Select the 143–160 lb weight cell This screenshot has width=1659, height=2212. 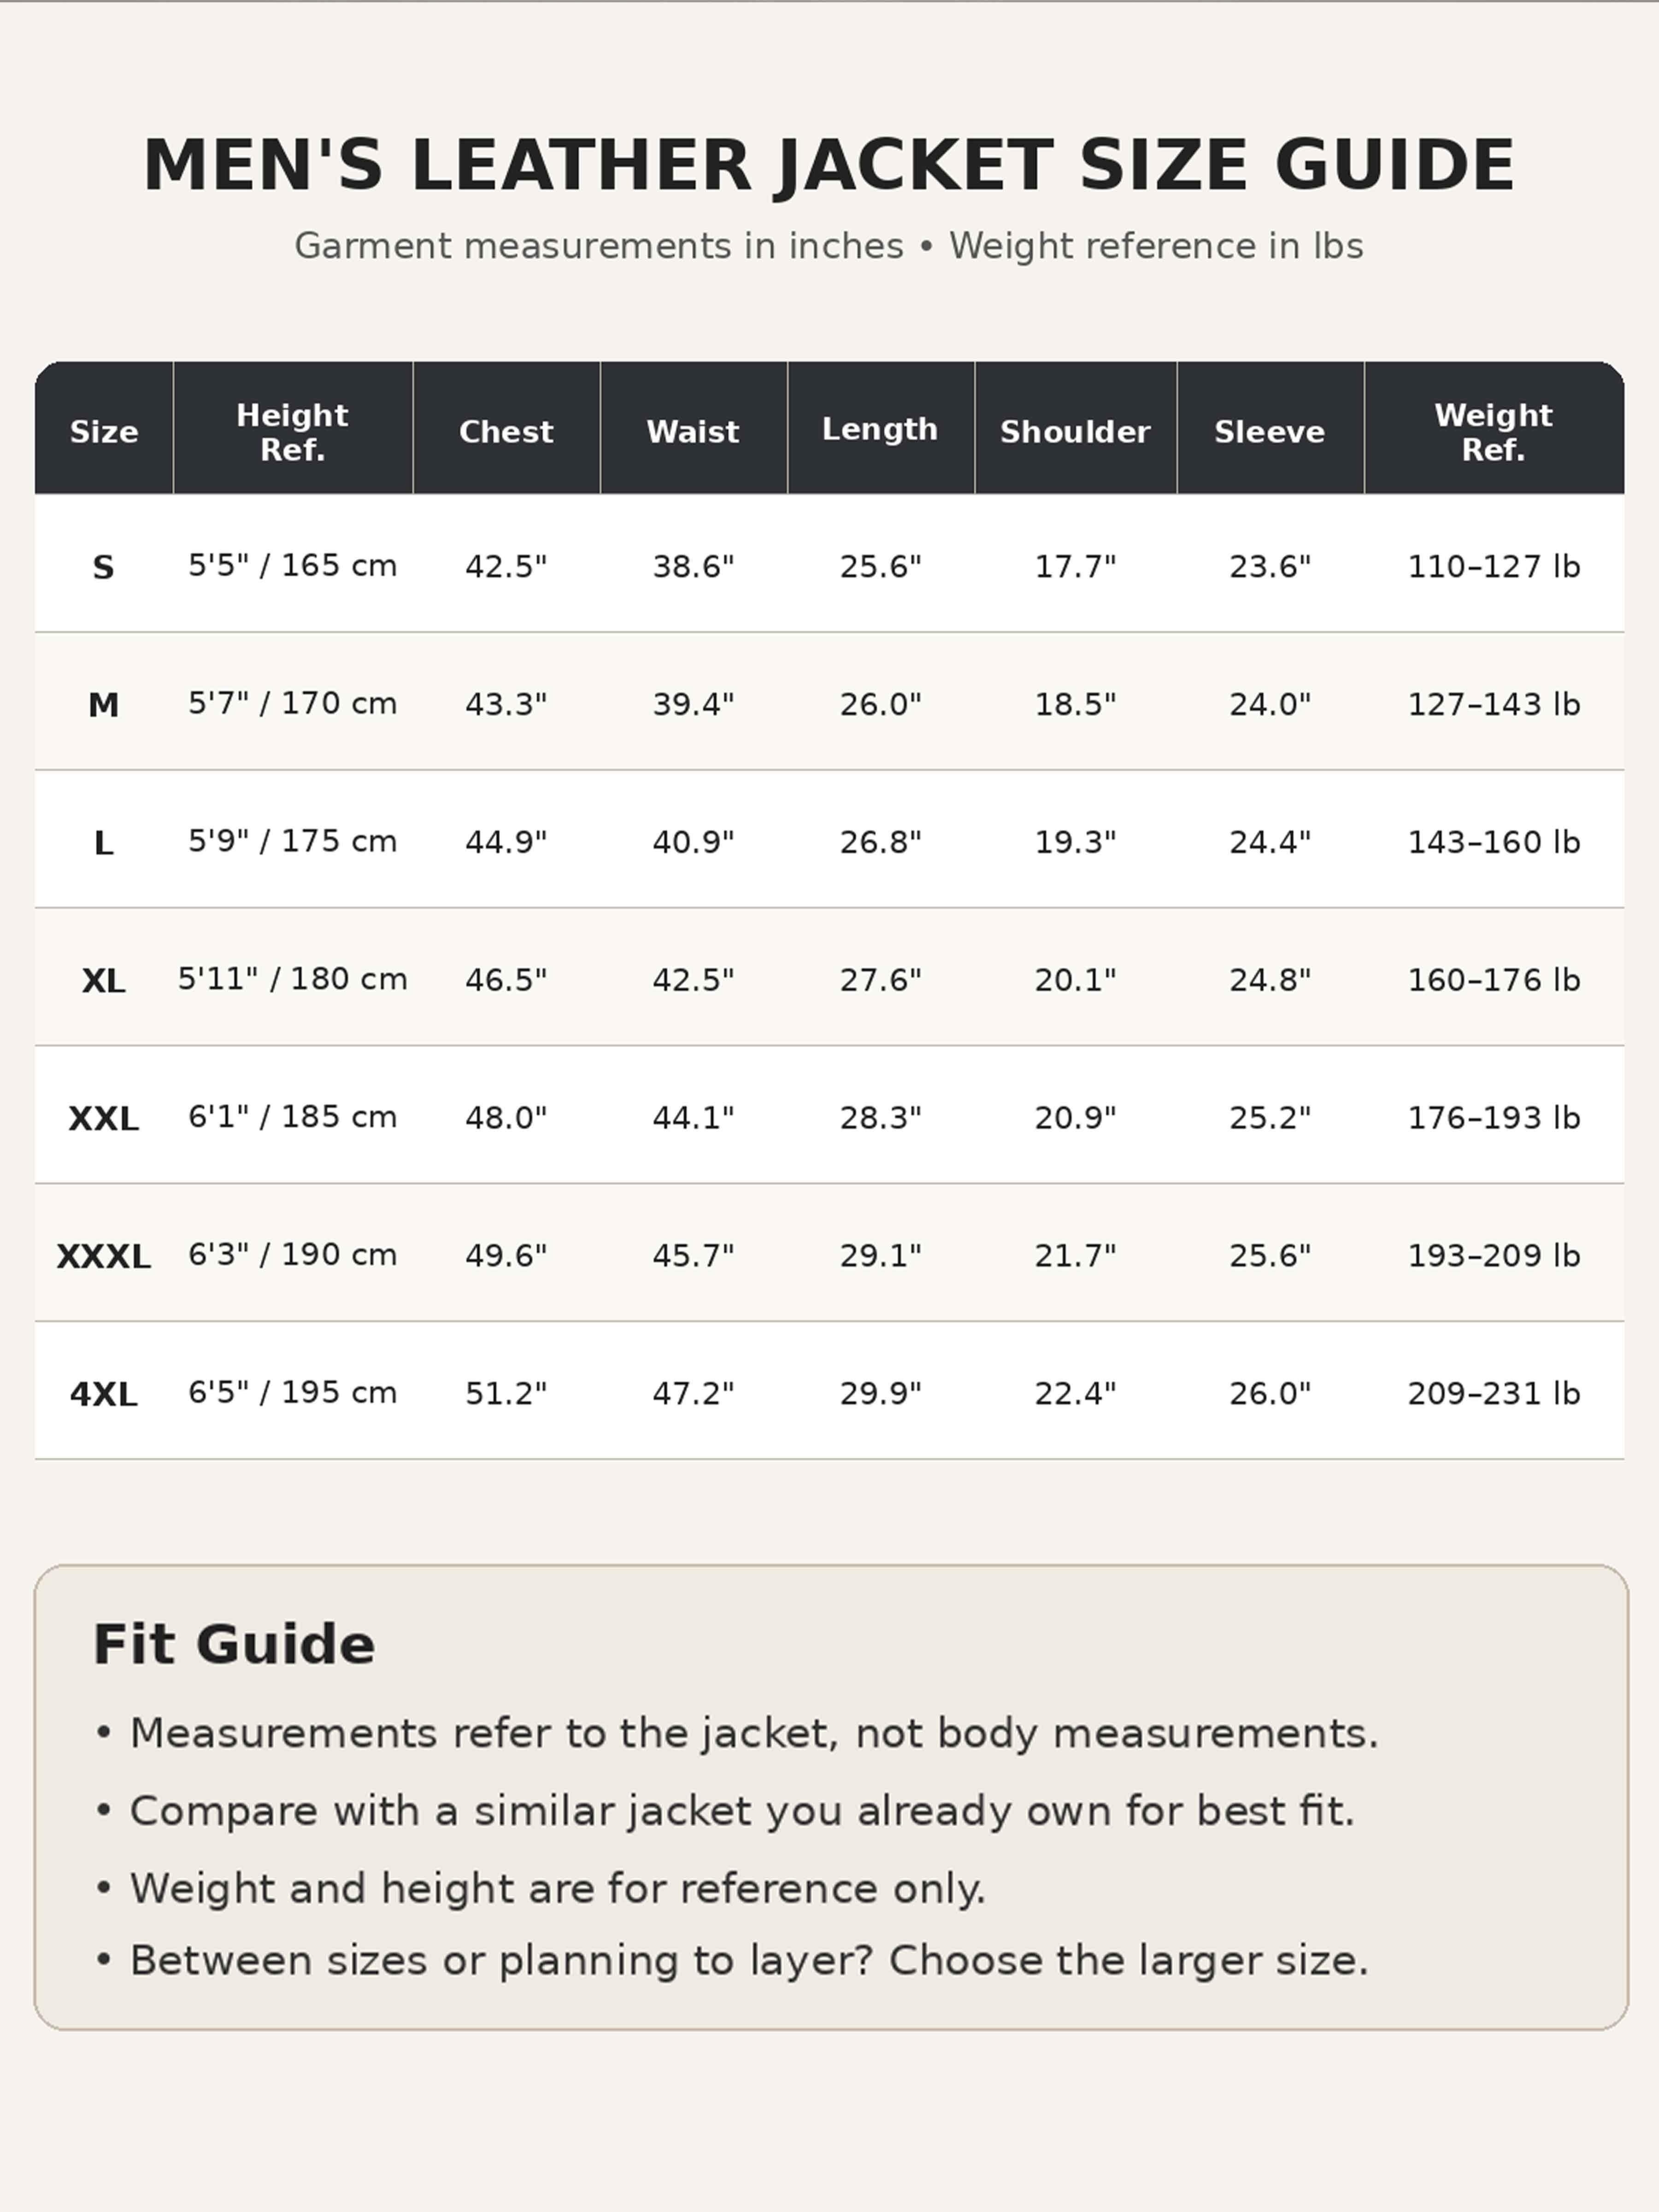tap(1494, 842)
